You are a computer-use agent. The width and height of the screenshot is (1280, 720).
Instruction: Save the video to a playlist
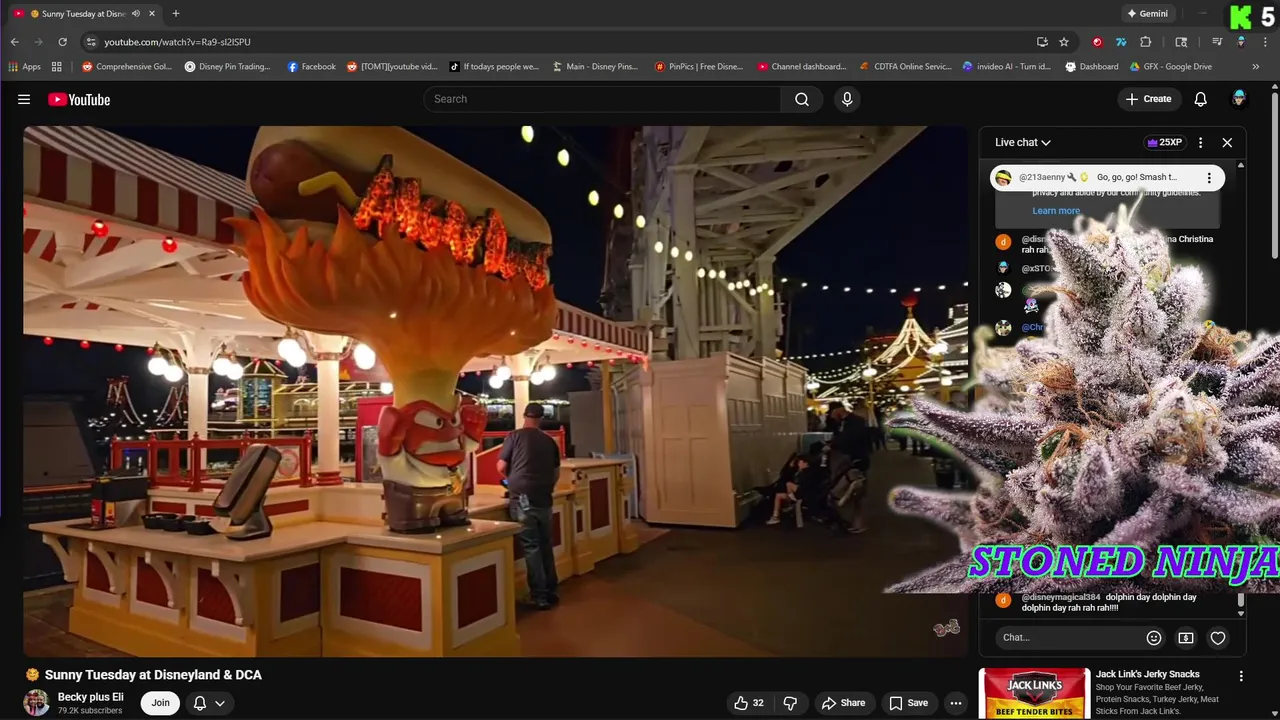click(x=908, y=703)
